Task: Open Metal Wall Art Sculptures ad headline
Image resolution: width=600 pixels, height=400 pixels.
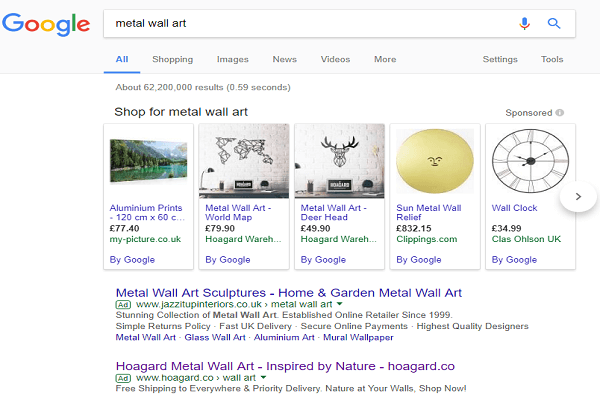Action: point(289,293)
